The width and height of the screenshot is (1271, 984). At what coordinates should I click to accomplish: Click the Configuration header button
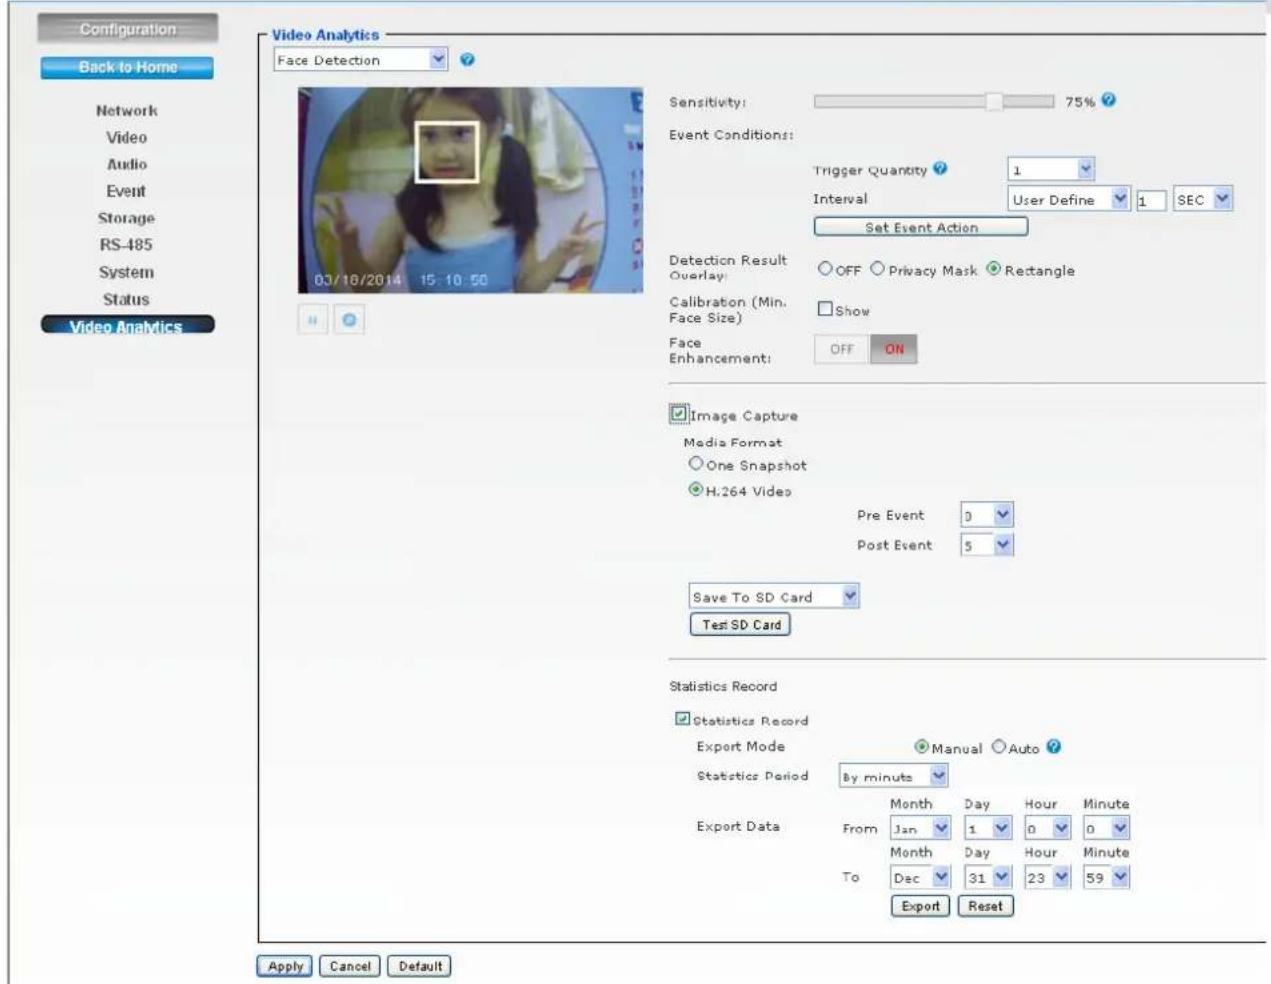(x=127, y=29)
